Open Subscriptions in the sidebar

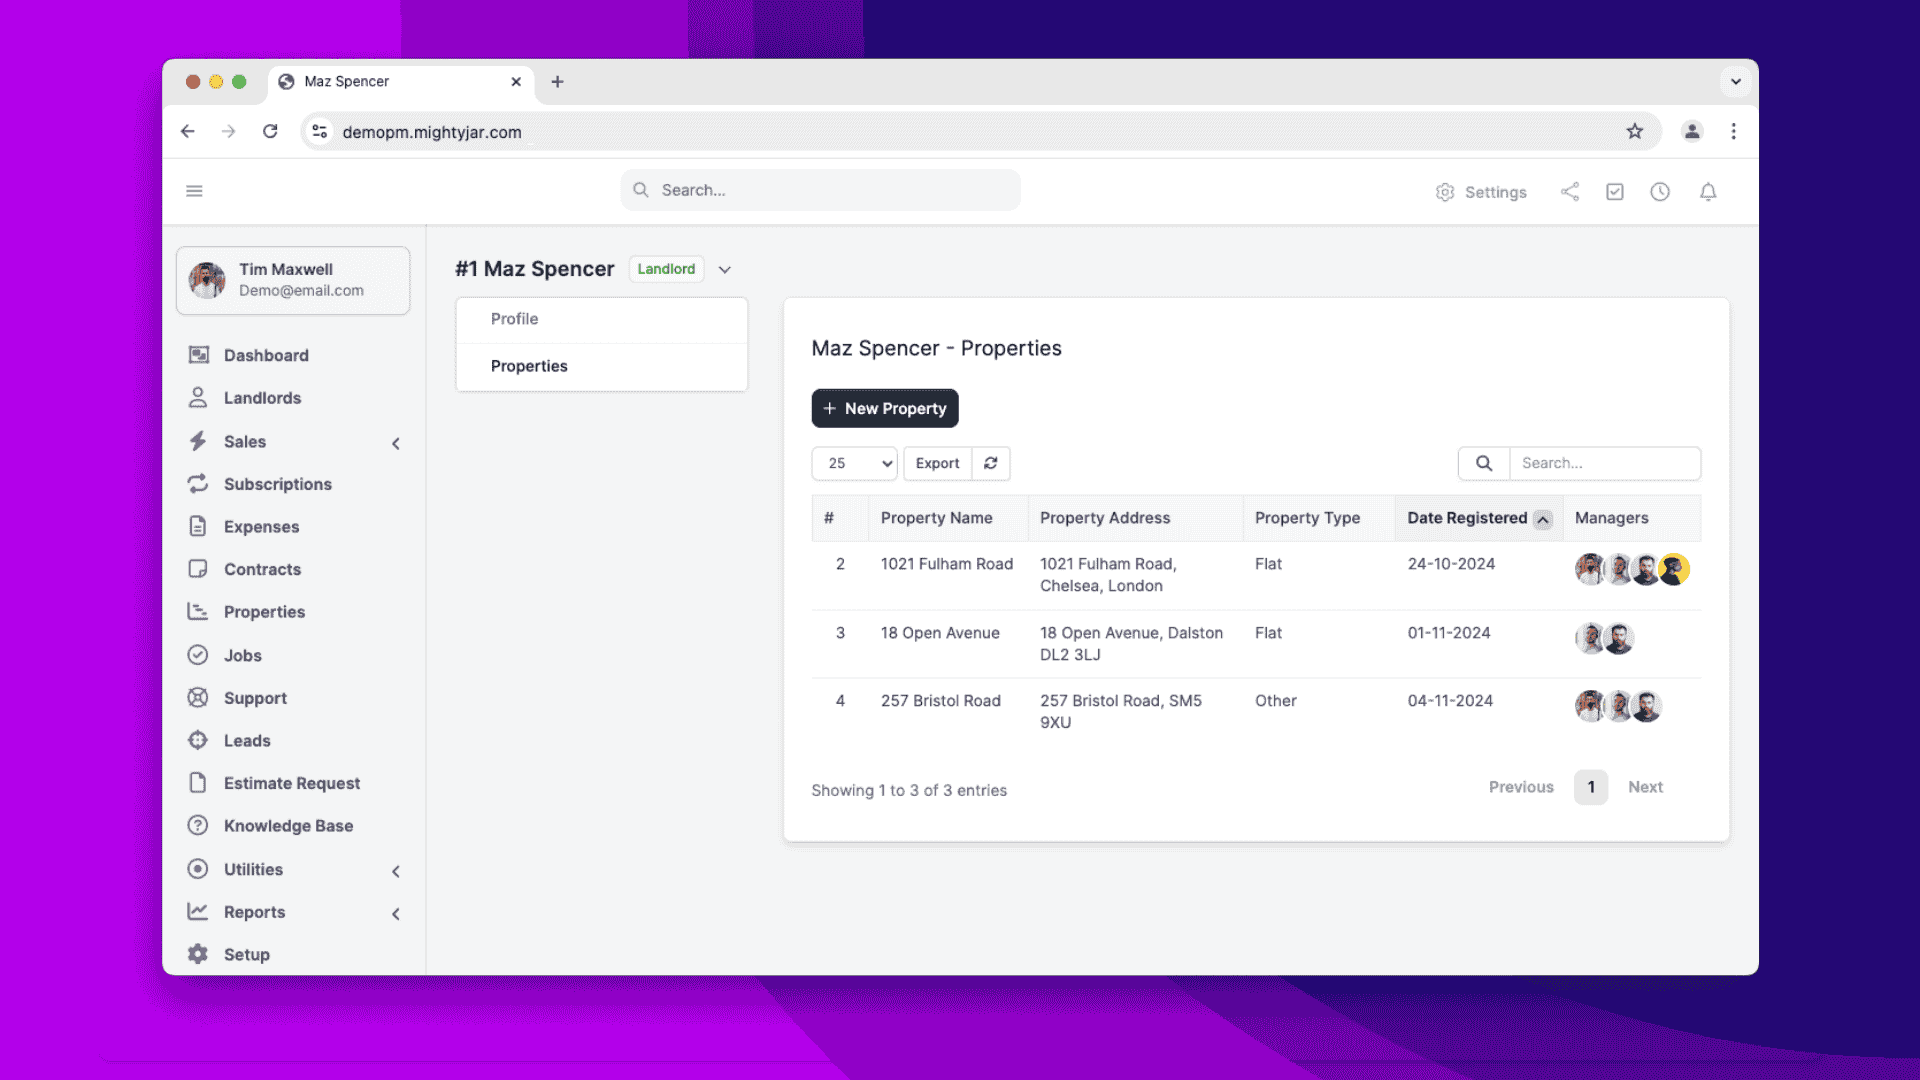(277, 484)
